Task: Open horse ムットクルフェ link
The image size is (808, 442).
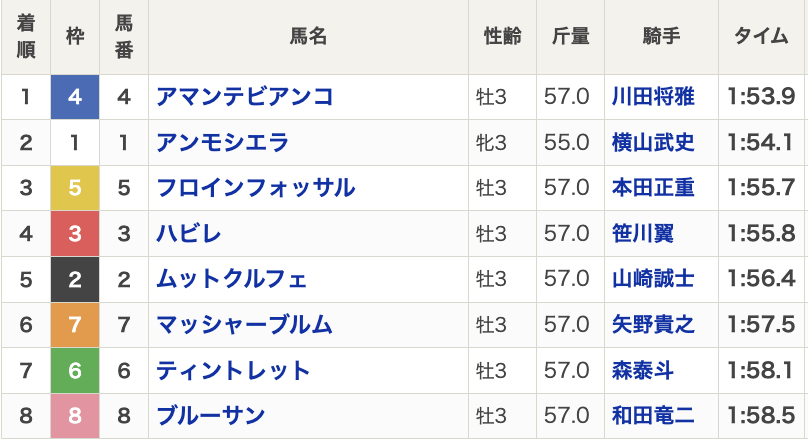Action: [x=232, y=279]
